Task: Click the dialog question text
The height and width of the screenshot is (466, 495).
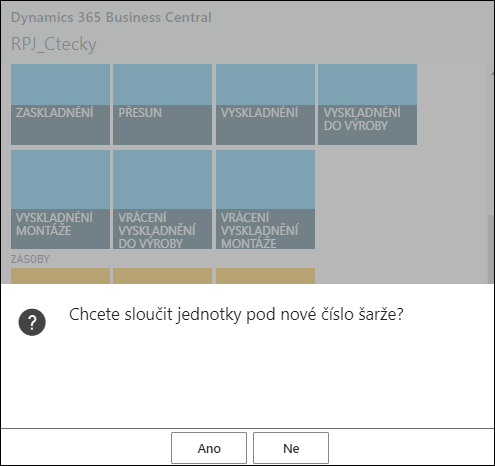Action: (x=236, y=314)
